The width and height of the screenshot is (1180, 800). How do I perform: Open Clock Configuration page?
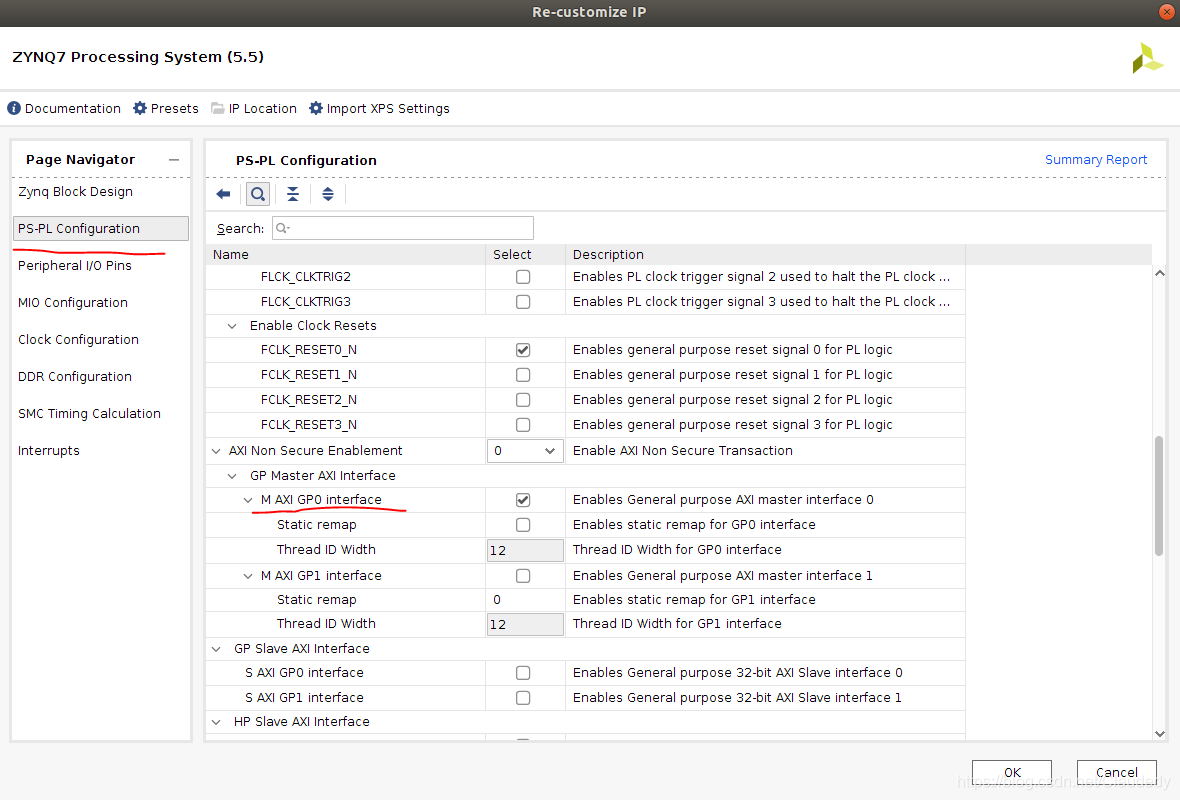[78, 339]
